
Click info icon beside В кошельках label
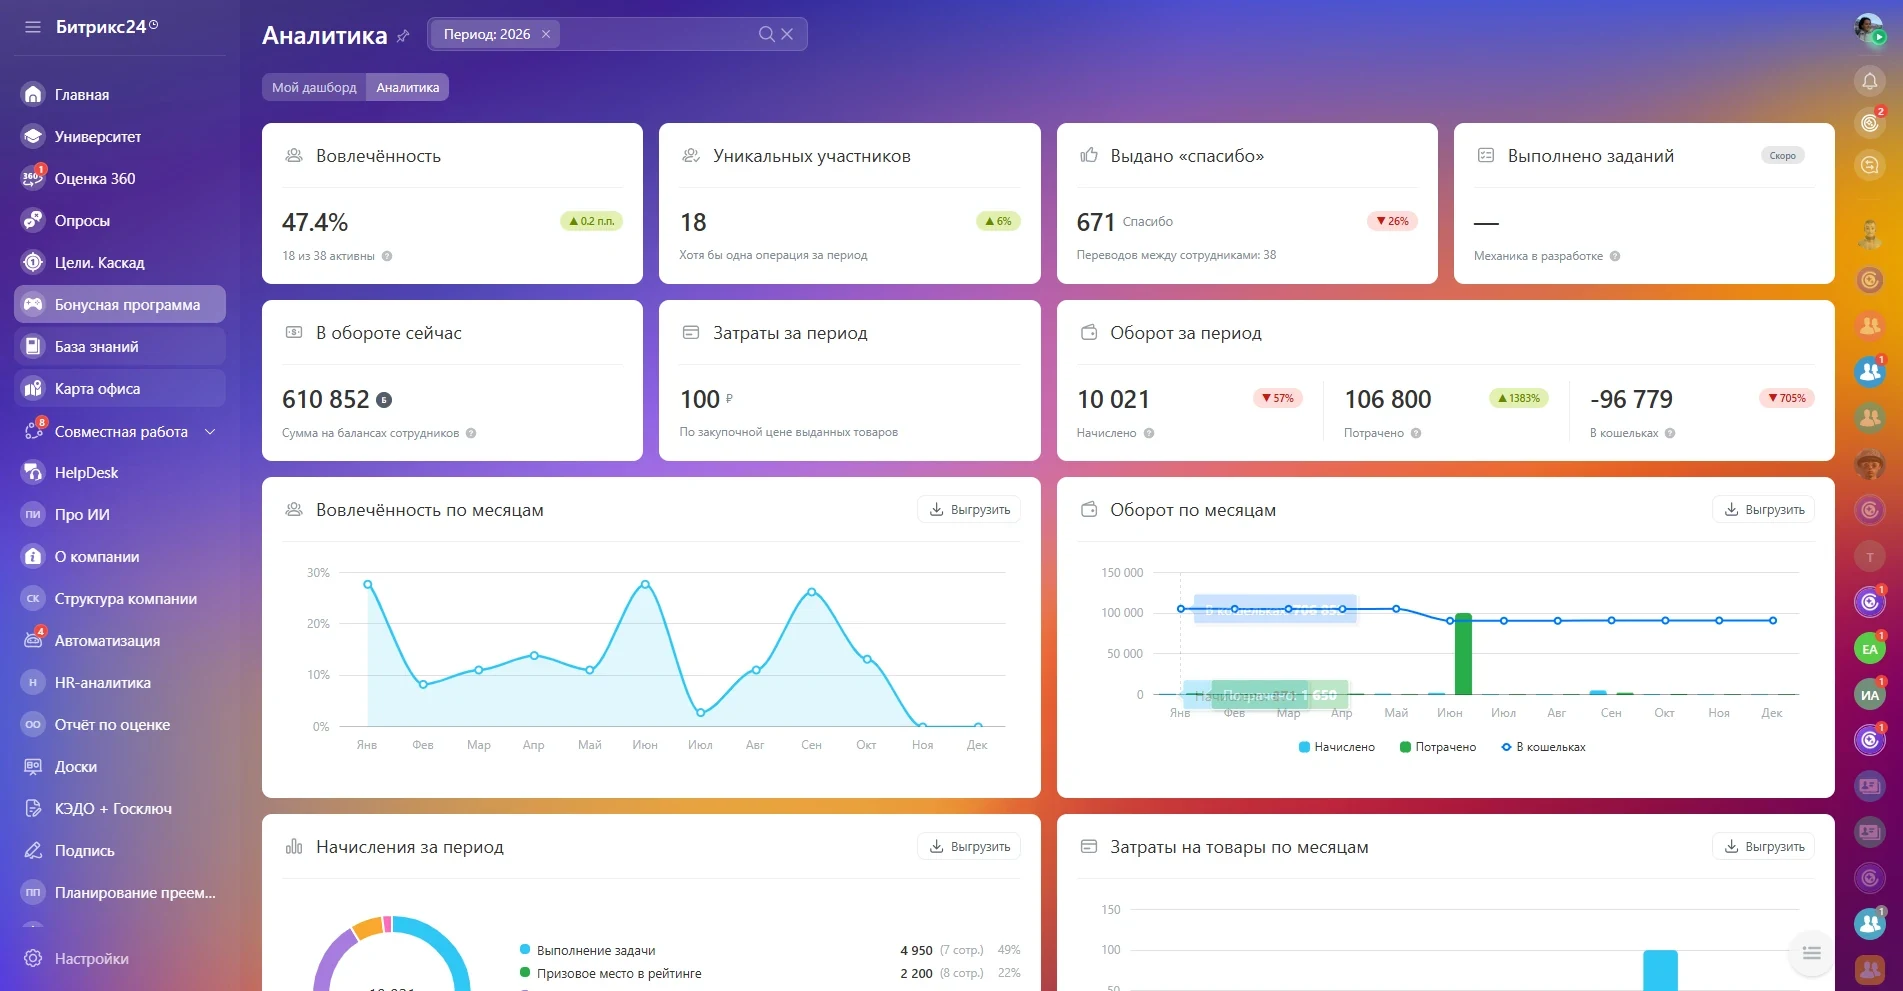[1670, 433]
